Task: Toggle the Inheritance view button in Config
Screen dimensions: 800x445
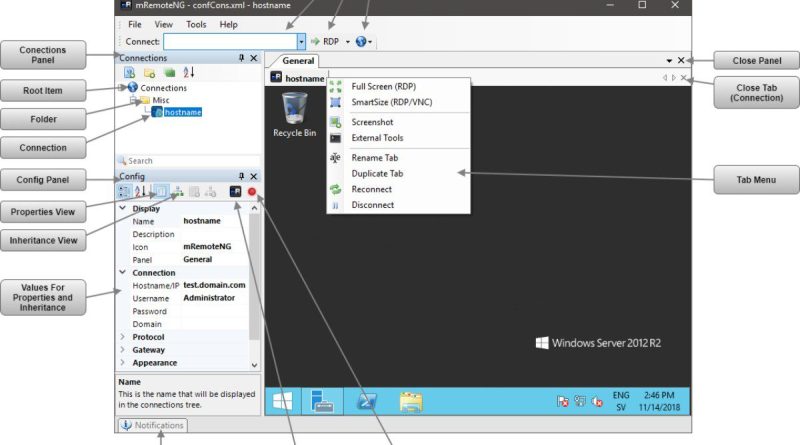Action: click(178, 191)
